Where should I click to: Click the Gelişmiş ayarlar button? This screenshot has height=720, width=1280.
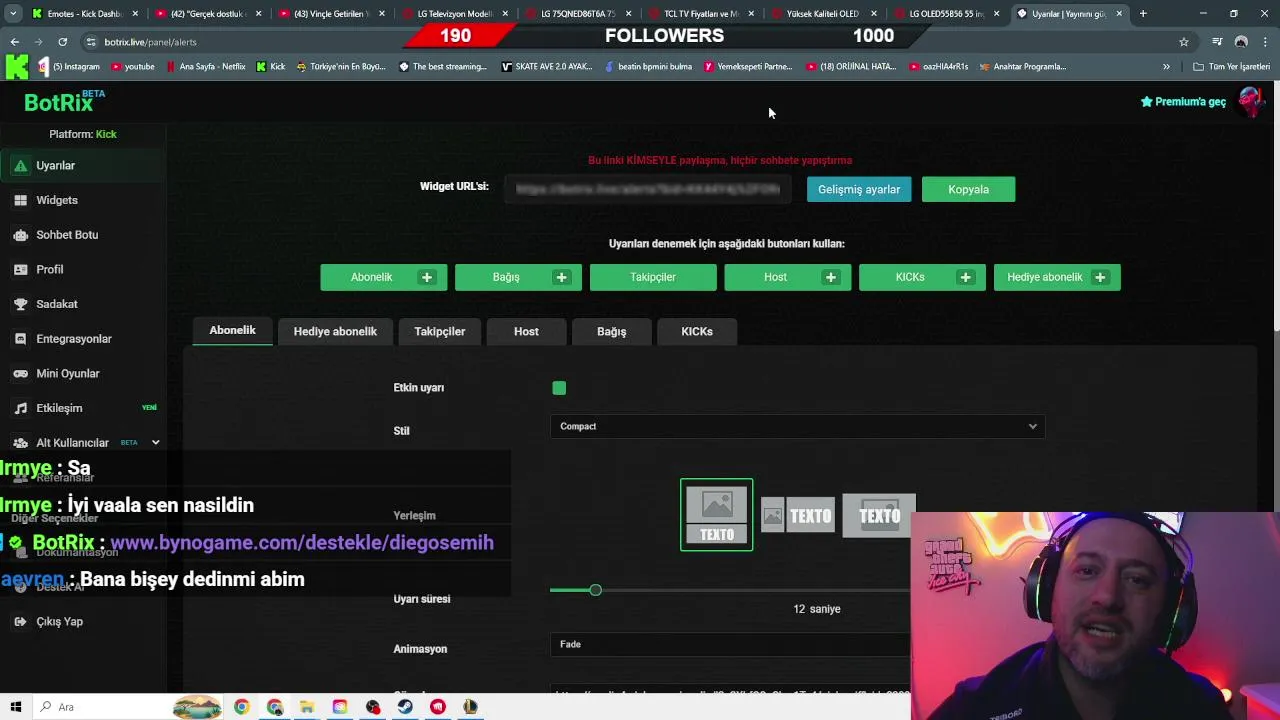point(859,189)
